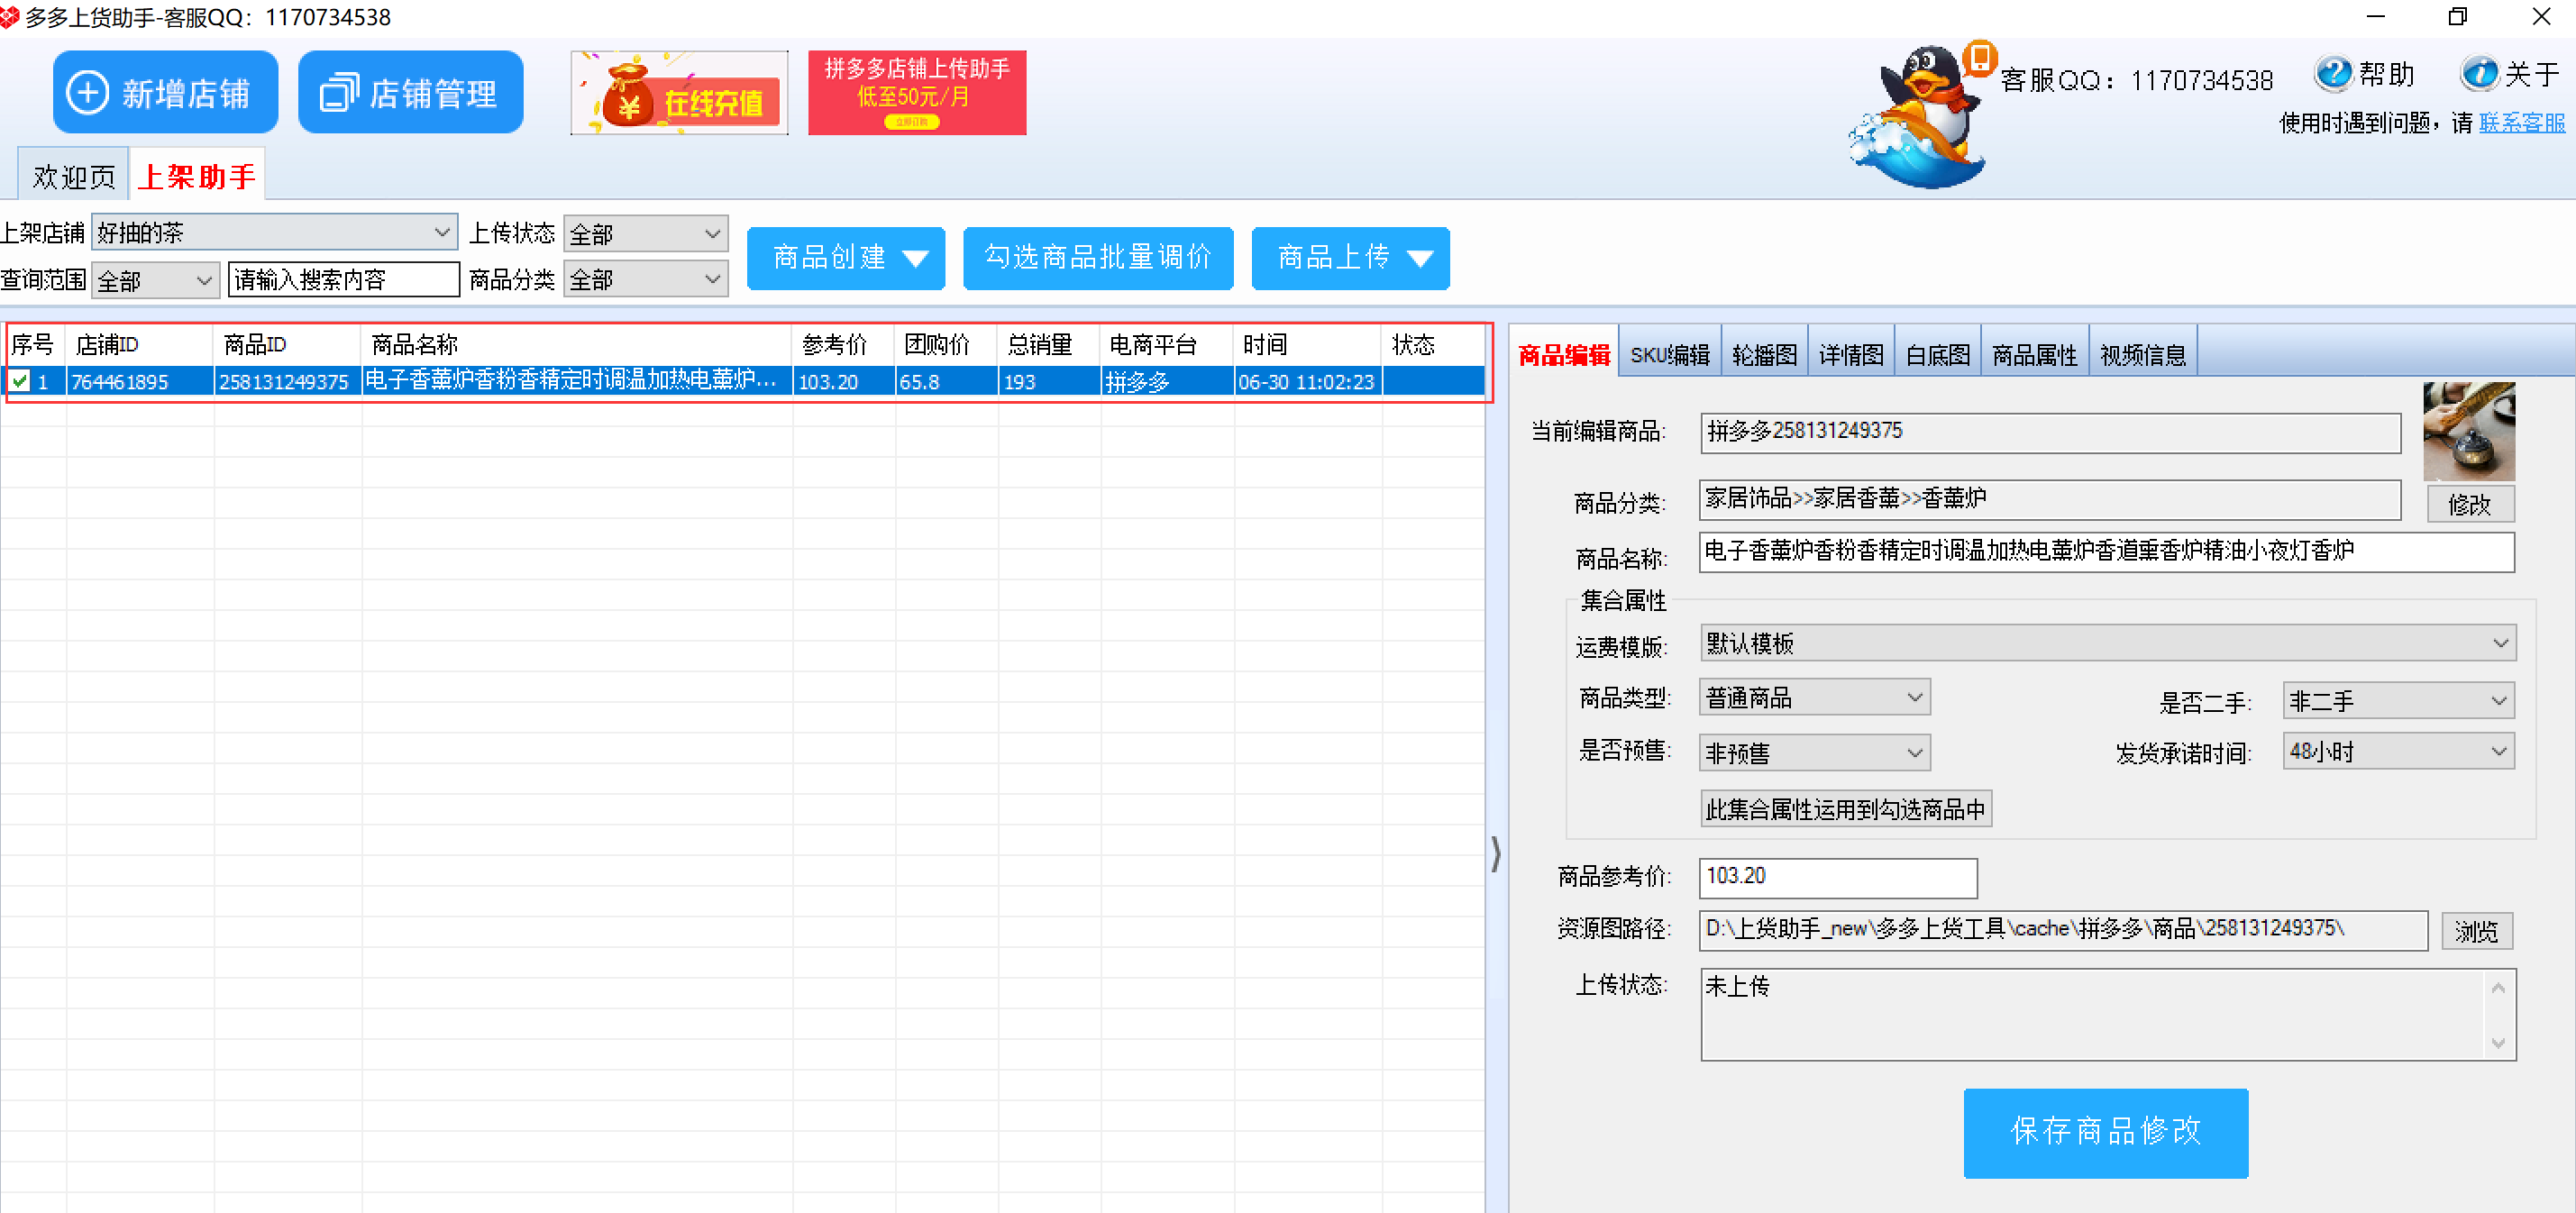2576x1213 pixels.
Task: Minimize the 多多上货助手 window
Action: [x=2376, y=17]
